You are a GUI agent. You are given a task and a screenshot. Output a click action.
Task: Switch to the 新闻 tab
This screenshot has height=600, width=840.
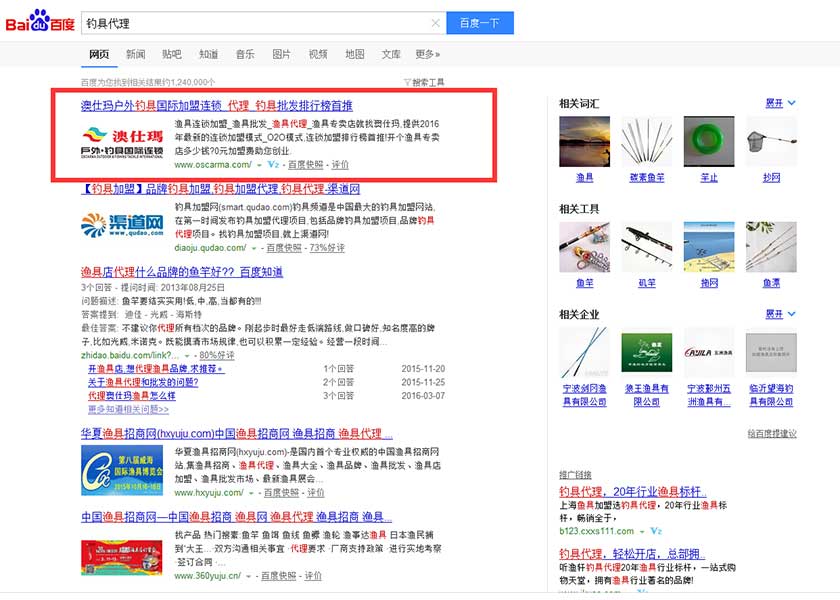point(136,54)
